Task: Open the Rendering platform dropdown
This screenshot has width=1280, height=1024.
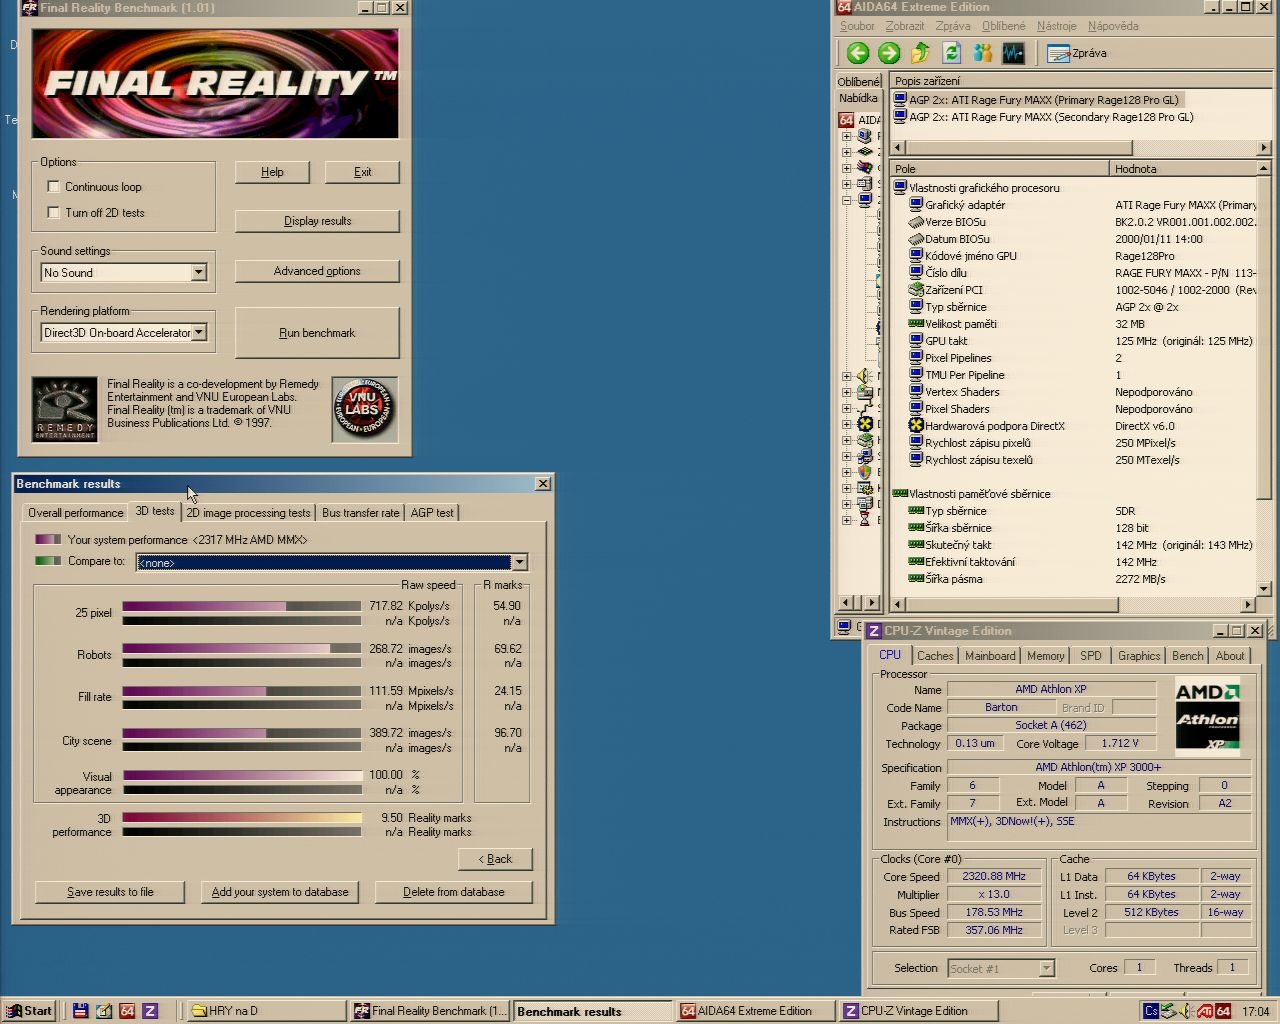Action: click(x=198, y=333)
